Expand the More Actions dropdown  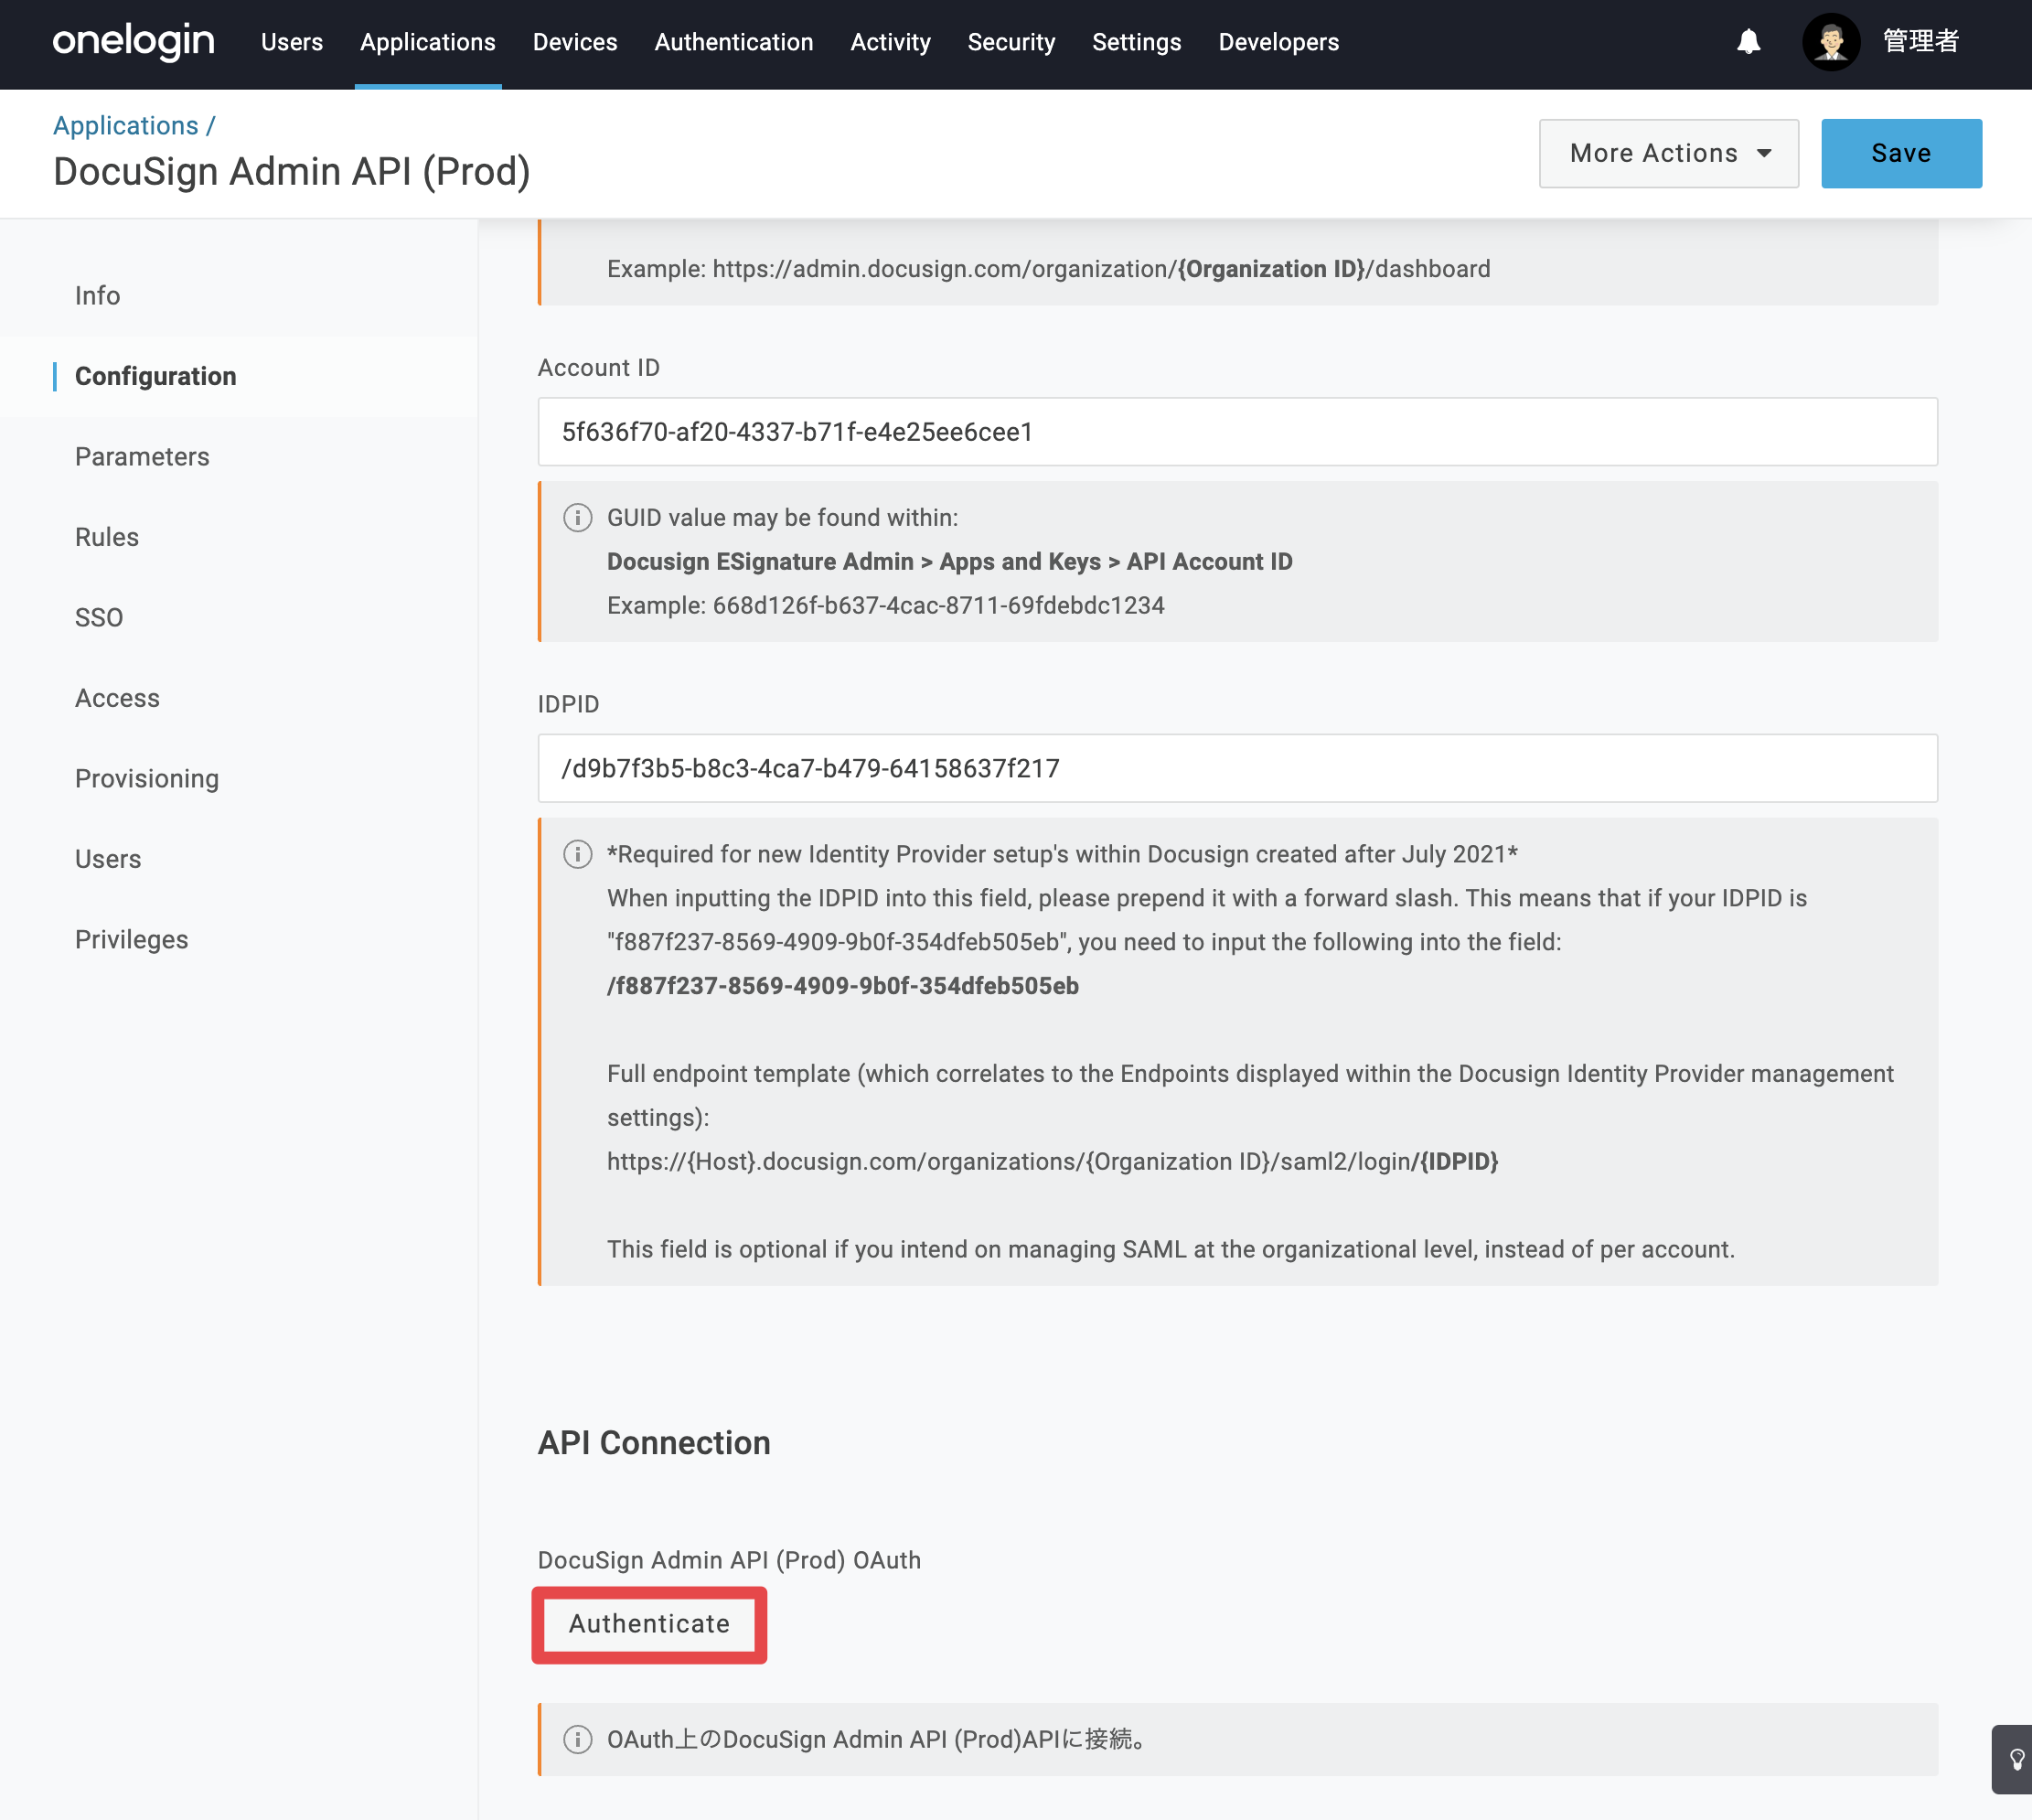point(1668,153)
